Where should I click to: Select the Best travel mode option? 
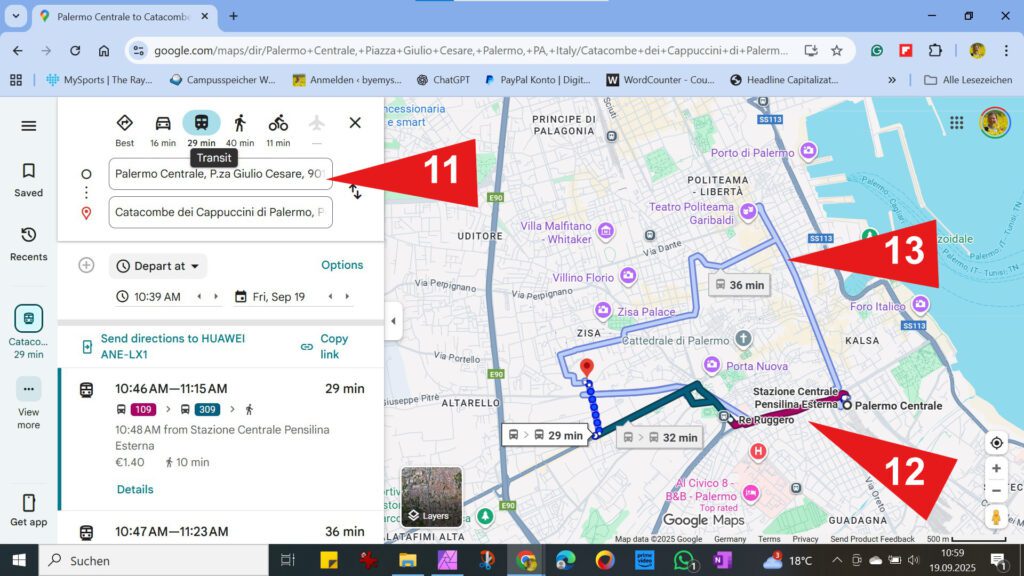click(124, 123)
